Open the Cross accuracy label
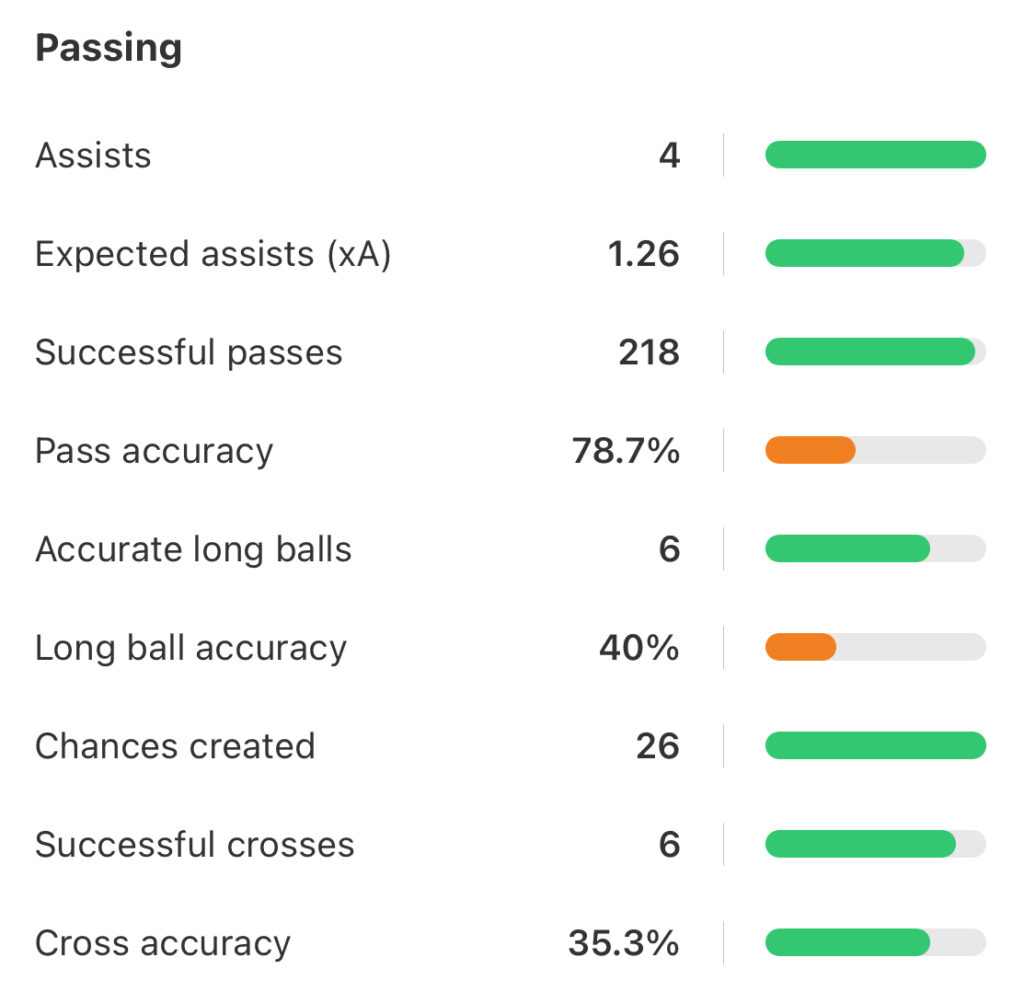The image size is (1024, 992). pyautogui.click(x=162, y=943)
